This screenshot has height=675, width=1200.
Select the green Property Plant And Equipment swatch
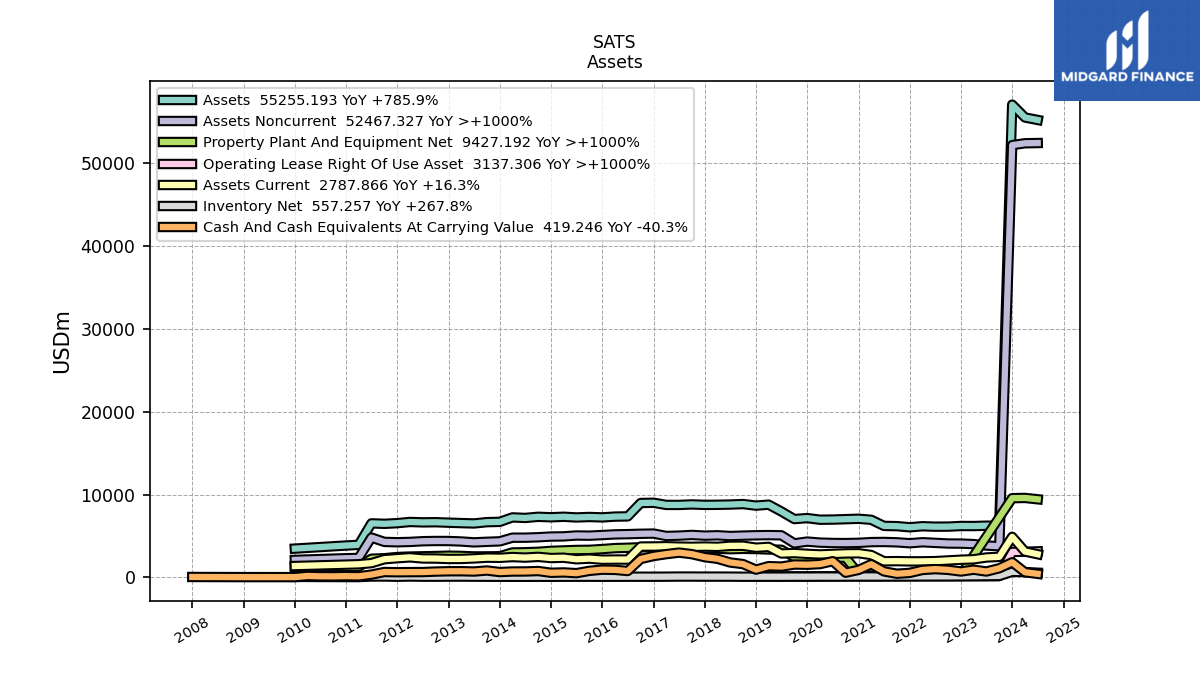[179, 142]
